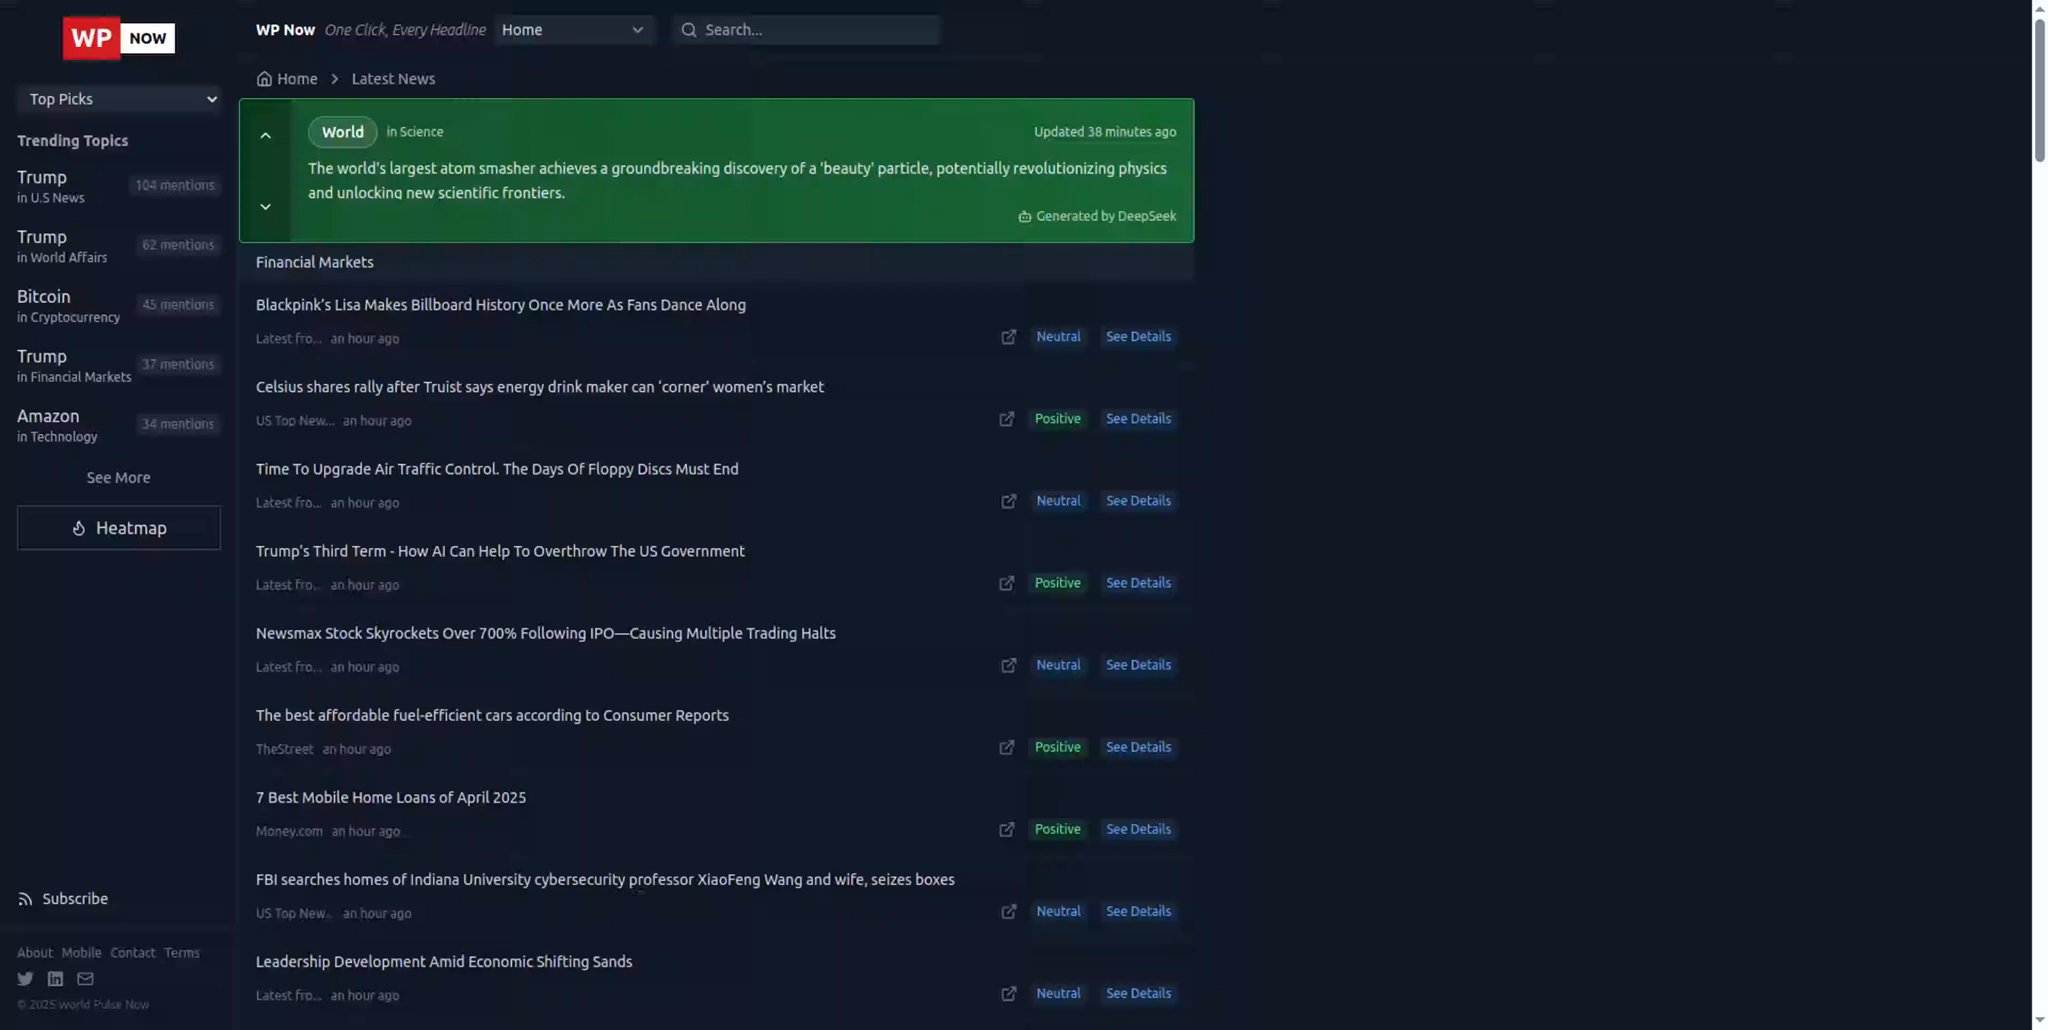This screenshot has width=2048, height=1030.
Task: See Details for Blackpink's Lisa article
Action: tap(1138, 337)
